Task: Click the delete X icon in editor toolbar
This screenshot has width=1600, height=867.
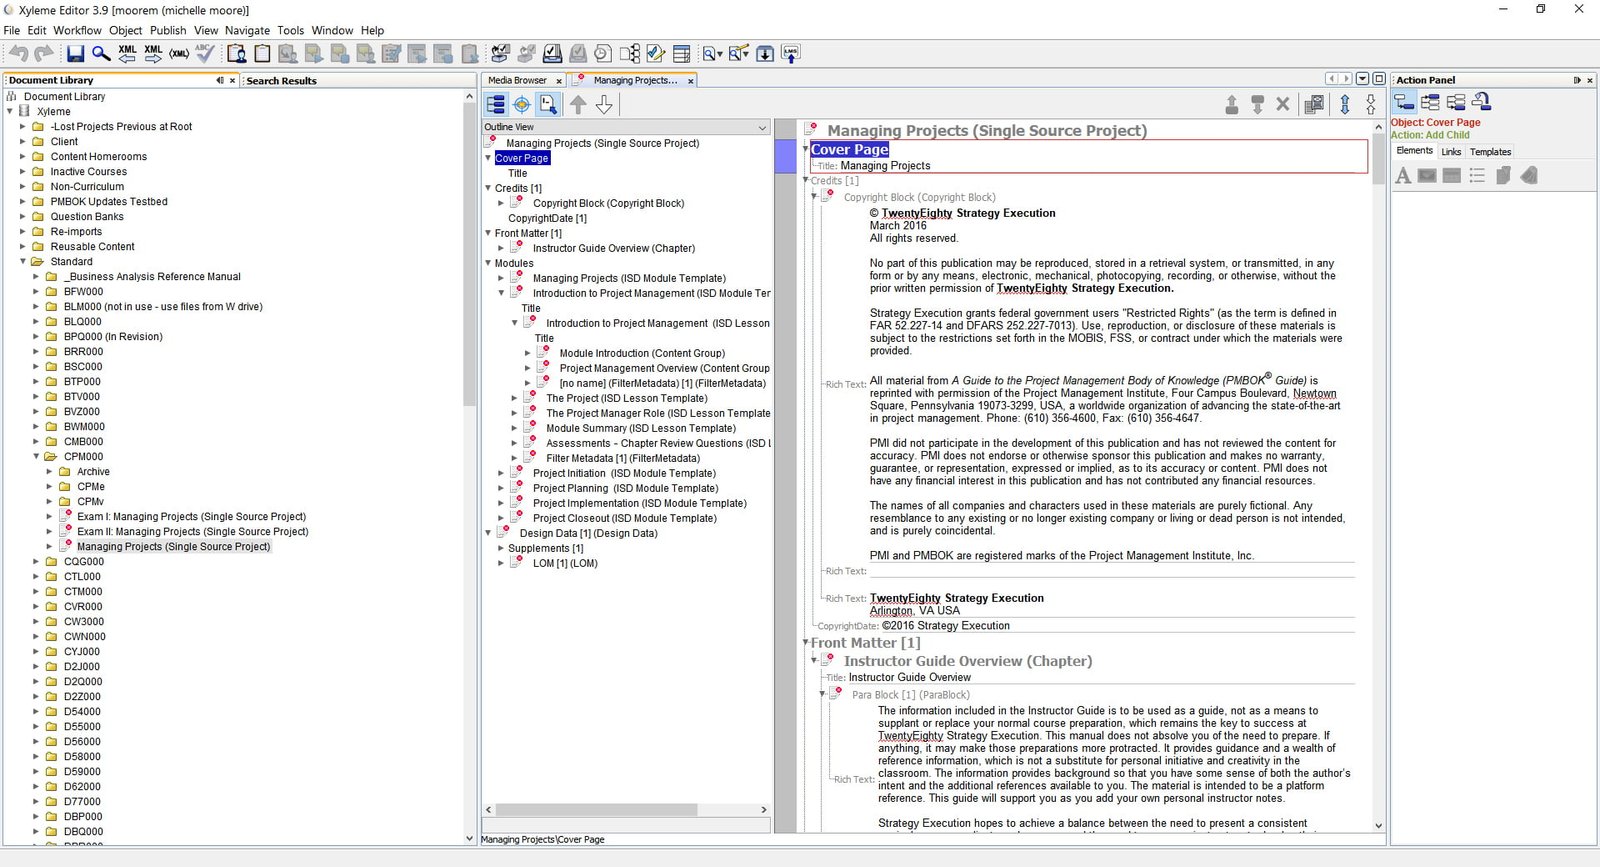Action: [x=1283, y=104]
